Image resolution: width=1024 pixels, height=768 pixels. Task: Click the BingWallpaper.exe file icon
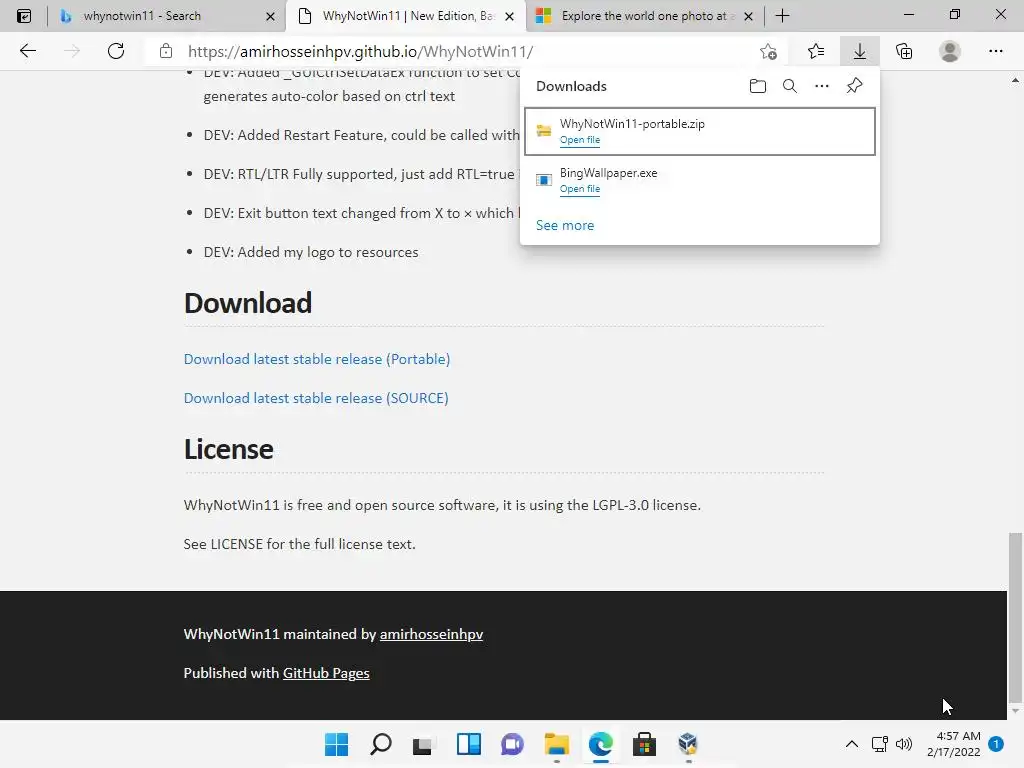543,180
